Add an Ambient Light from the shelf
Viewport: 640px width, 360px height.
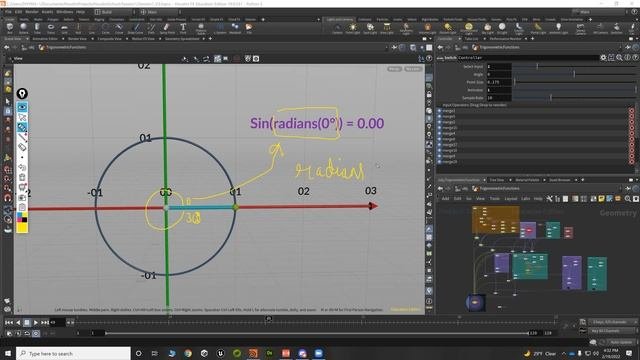[558, 29]
